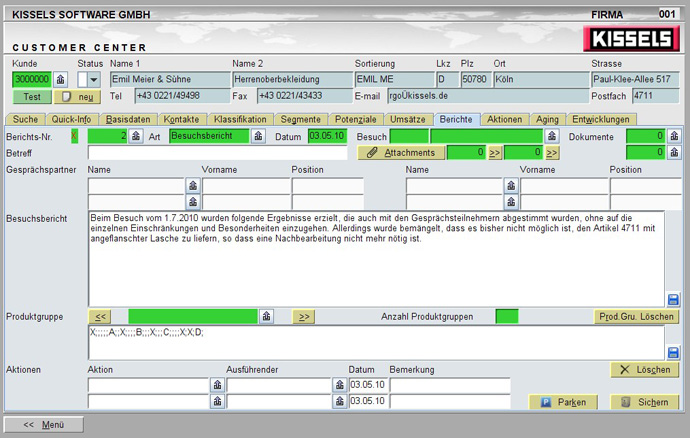Image resolution: width=690 pixels, height=438 pixels.
Task: Open lookup for first Ausführender field
Action: [339, 385]
